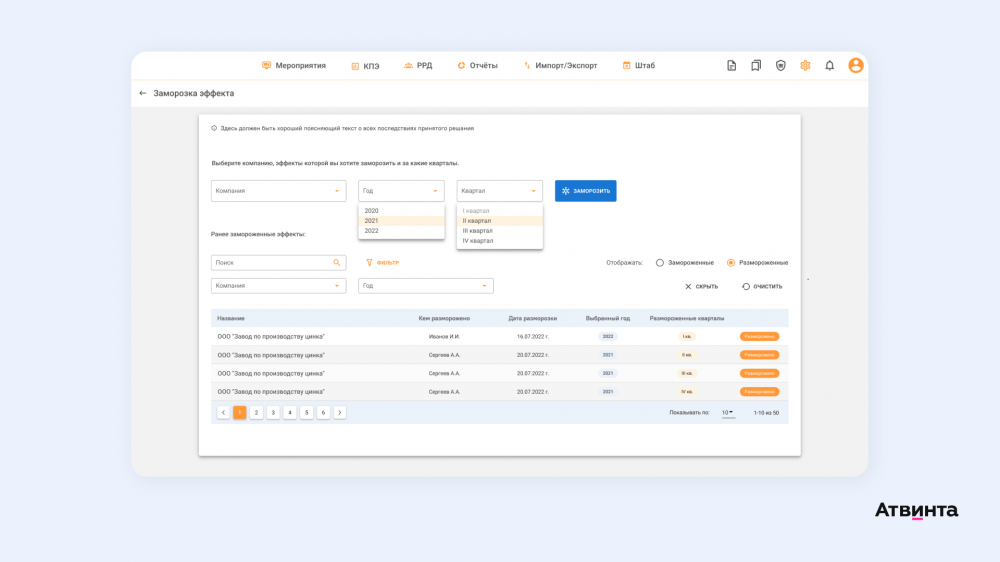
Task: Click the Заморозить button
Action: pyautogui.click(x=585, y=191)
